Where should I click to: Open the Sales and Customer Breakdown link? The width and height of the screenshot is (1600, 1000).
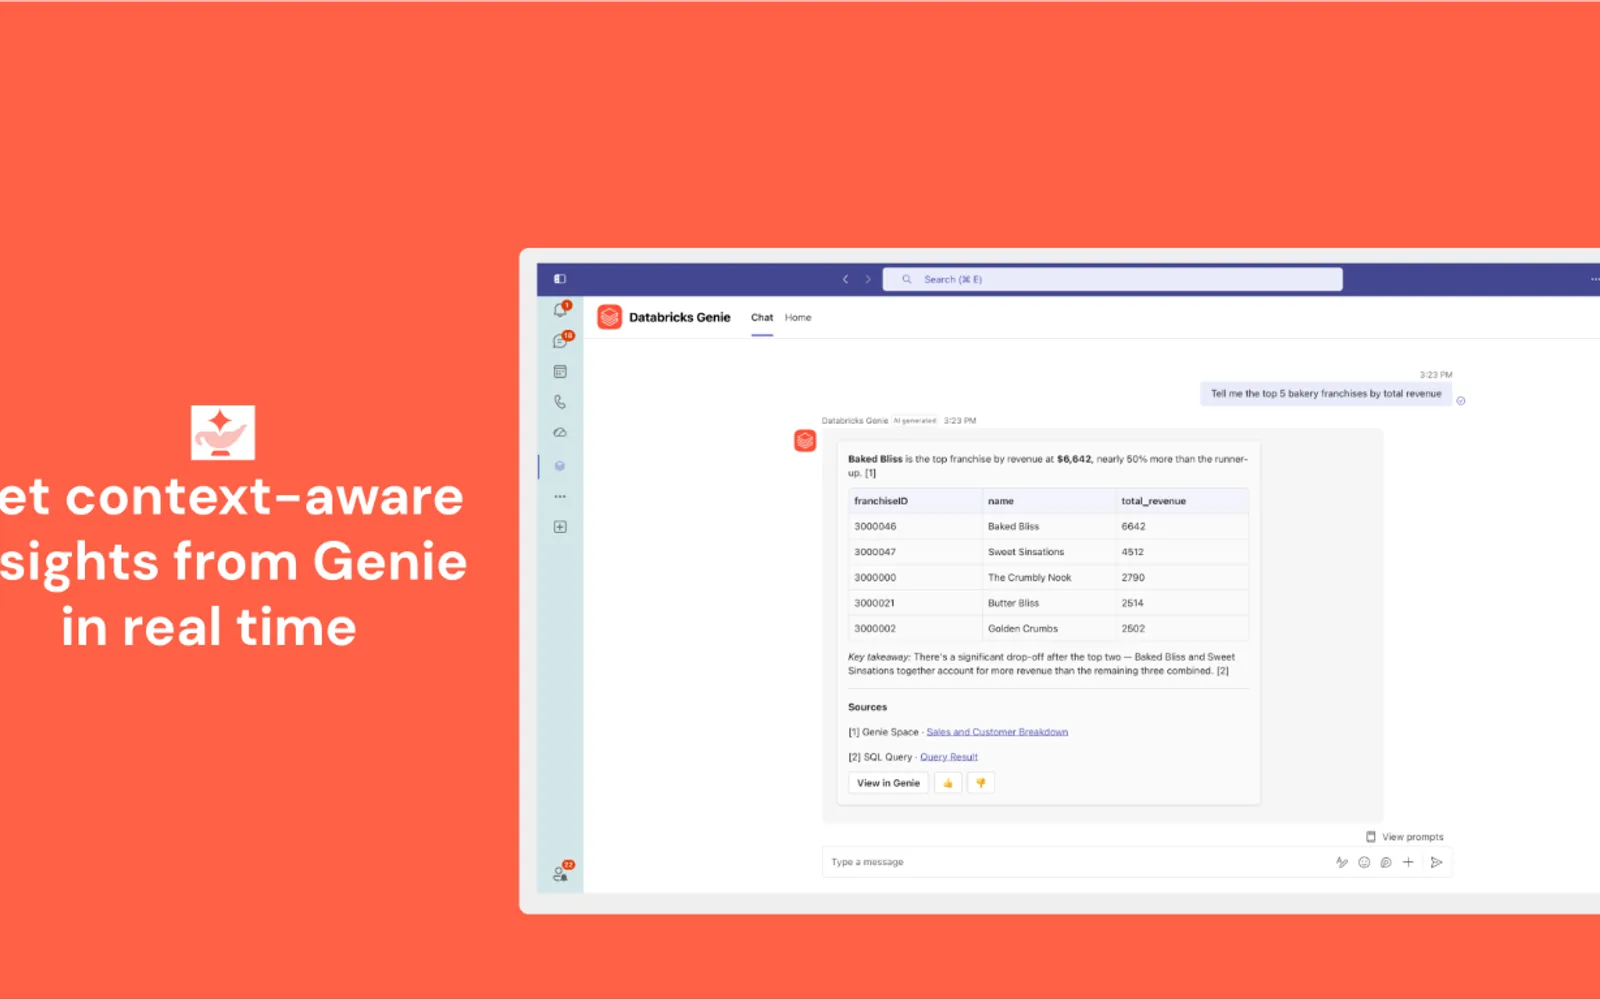[997, 732]
